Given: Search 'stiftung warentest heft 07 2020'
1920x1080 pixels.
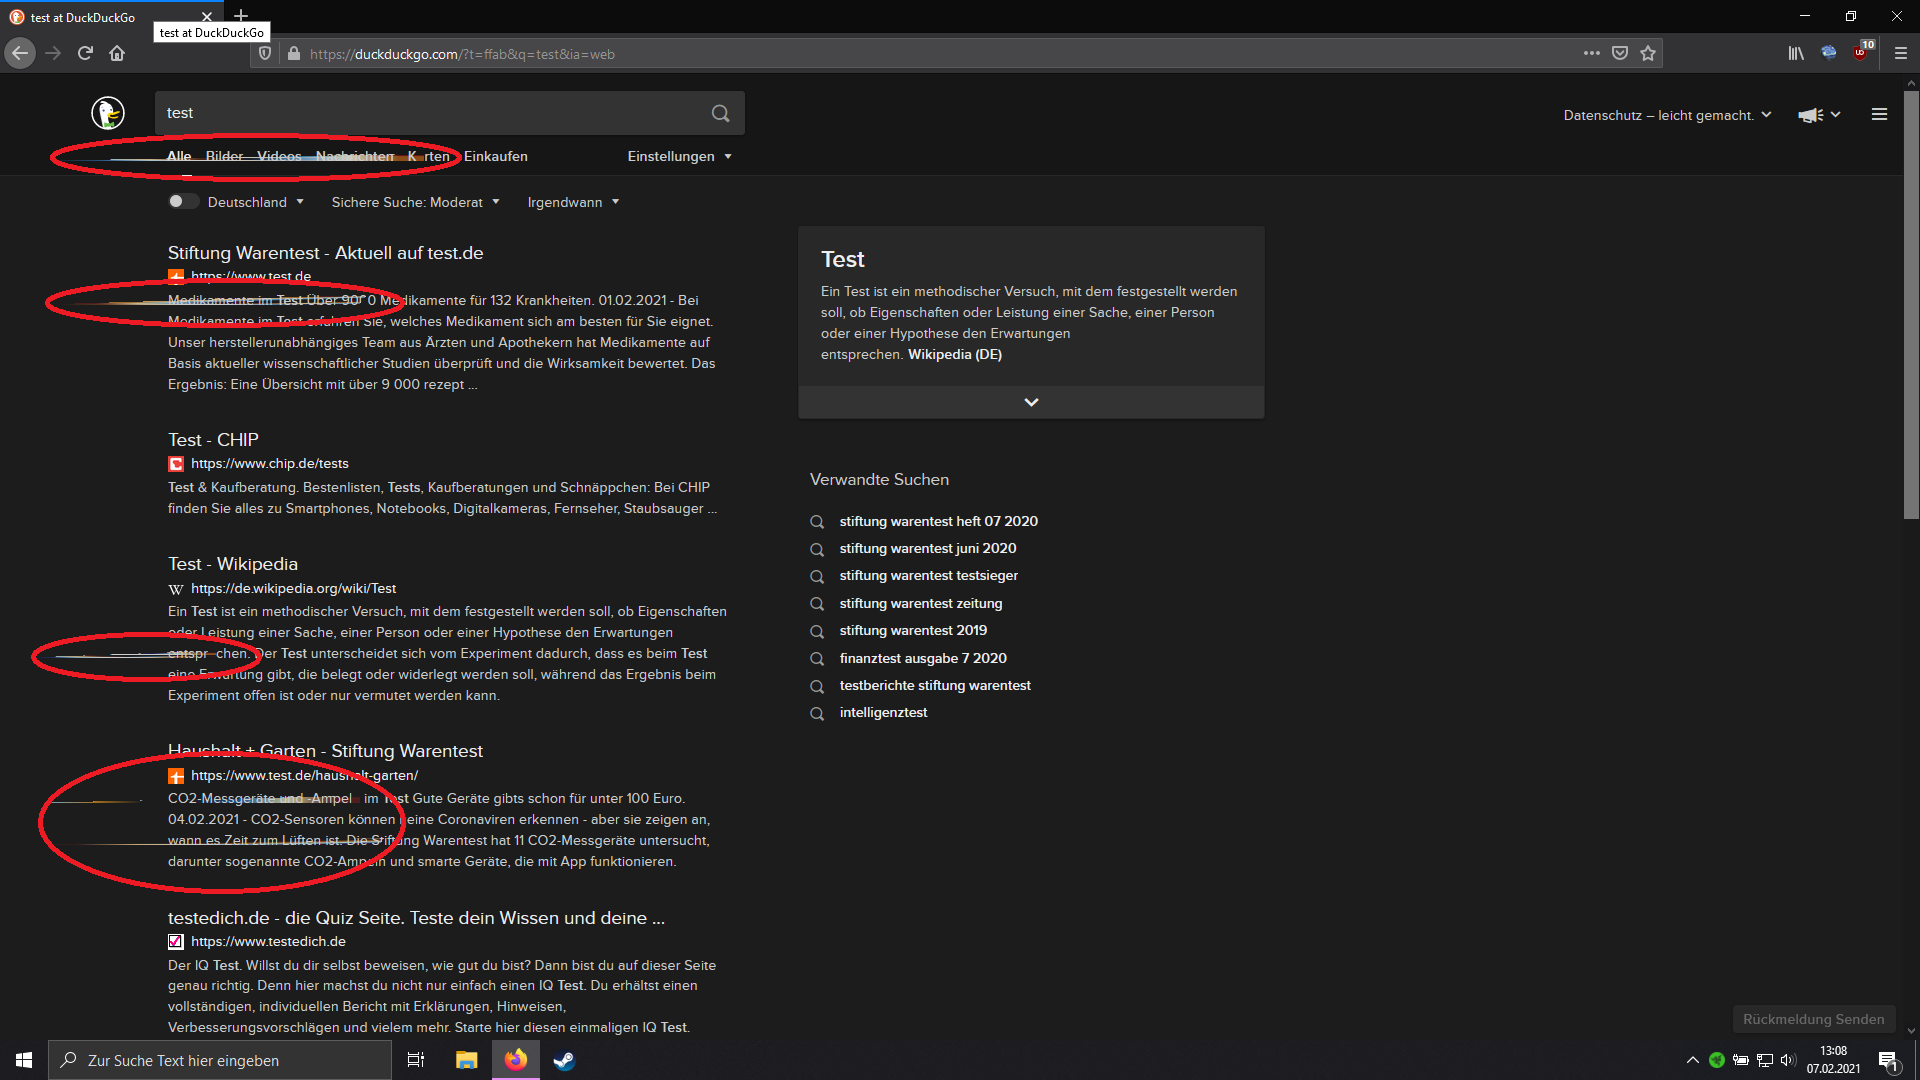Looking at the screenshot, I should click(939, 521).
